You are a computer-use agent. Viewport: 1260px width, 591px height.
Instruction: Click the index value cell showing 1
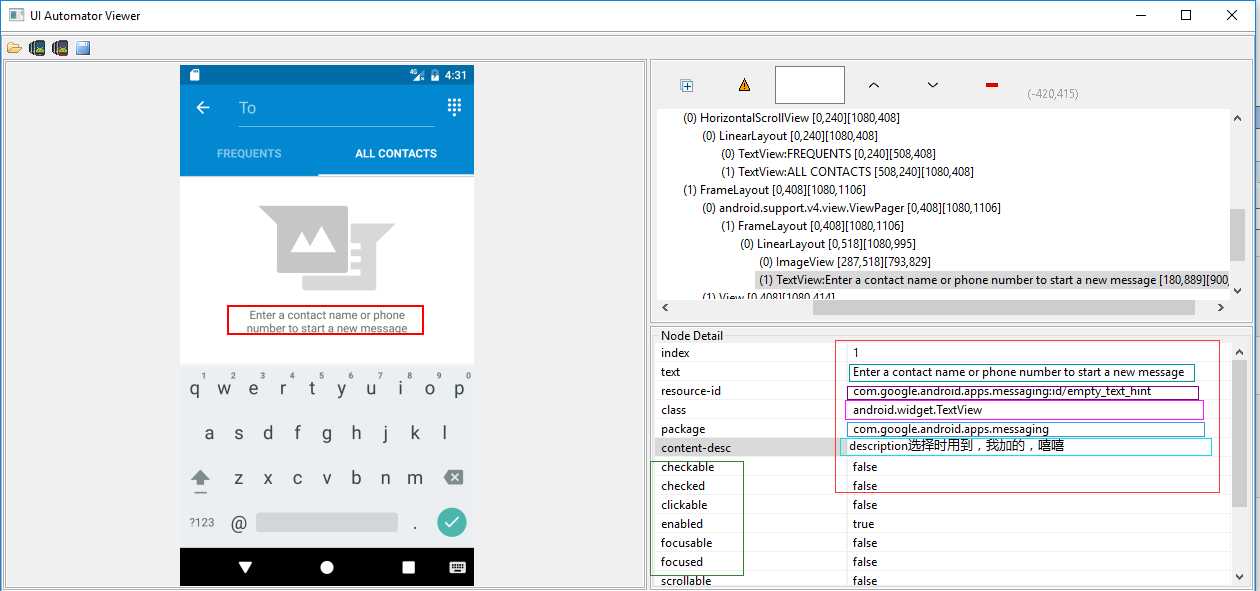click(x=1040, y=353)
